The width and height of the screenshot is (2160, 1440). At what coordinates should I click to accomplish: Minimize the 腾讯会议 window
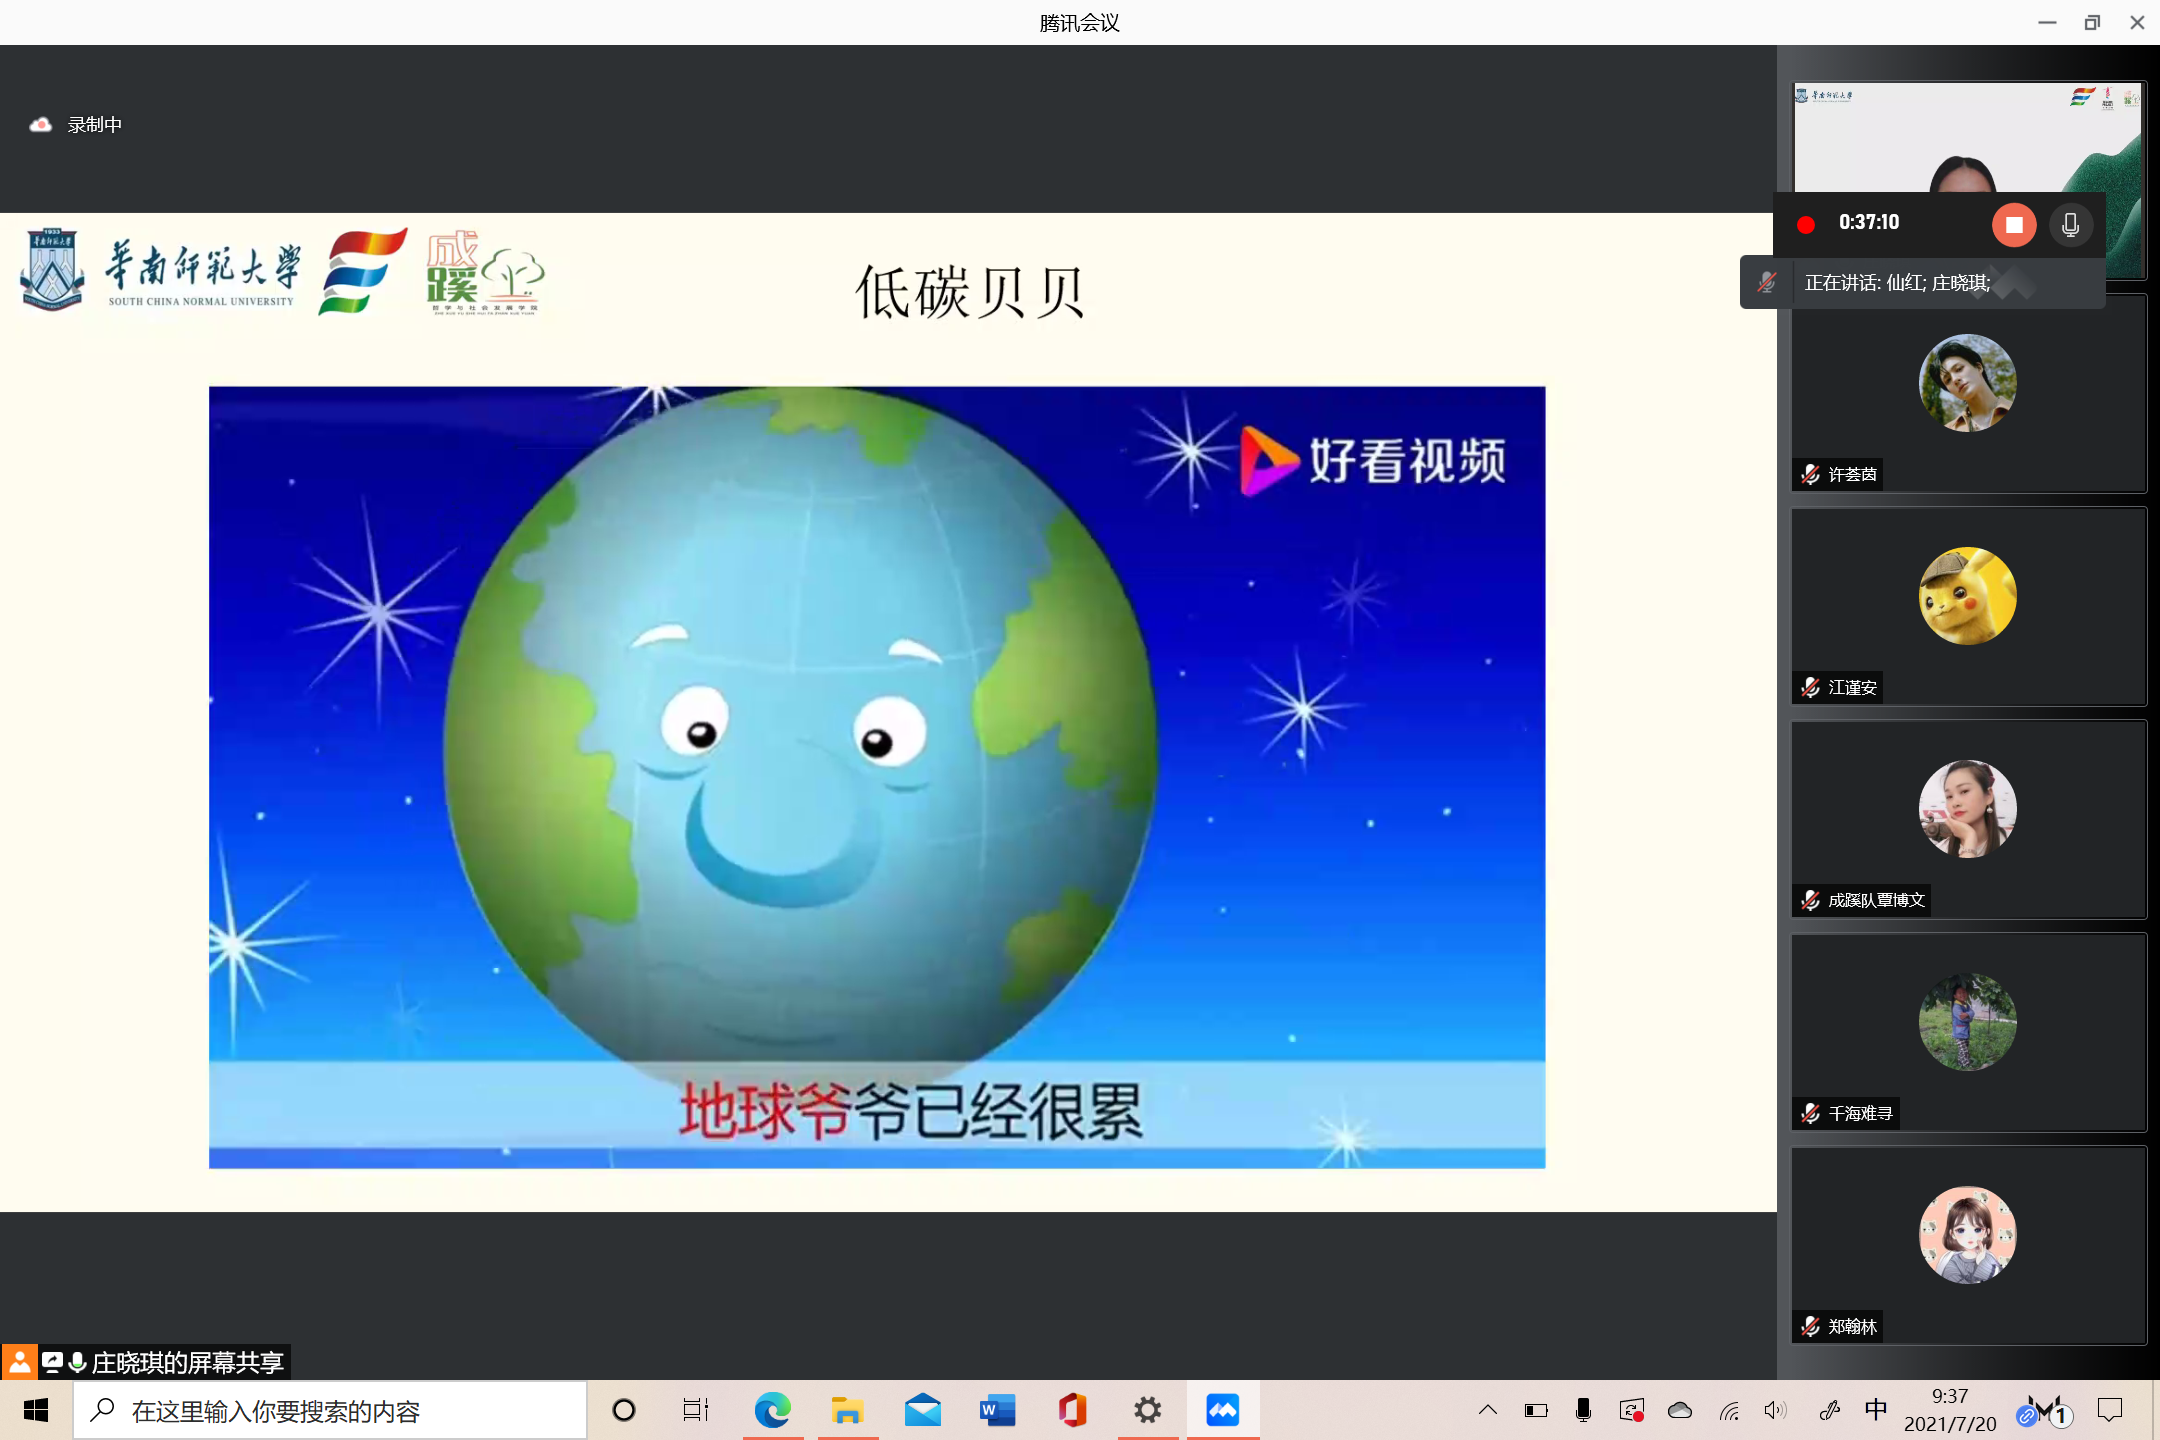(x=2047, y=22)
